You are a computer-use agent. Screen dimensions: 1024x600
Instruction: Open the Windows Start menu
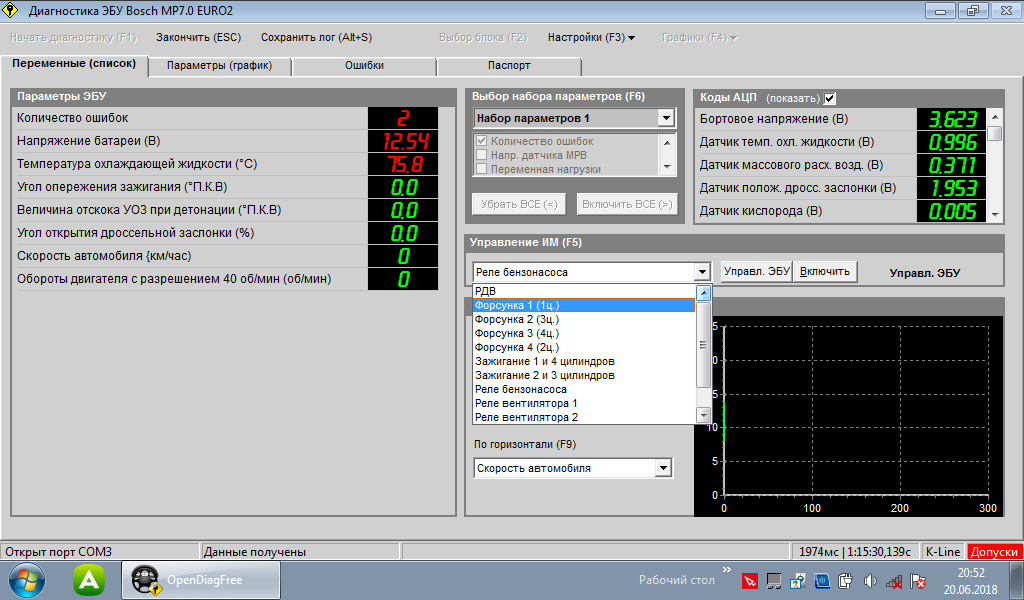tap(26, 579)
